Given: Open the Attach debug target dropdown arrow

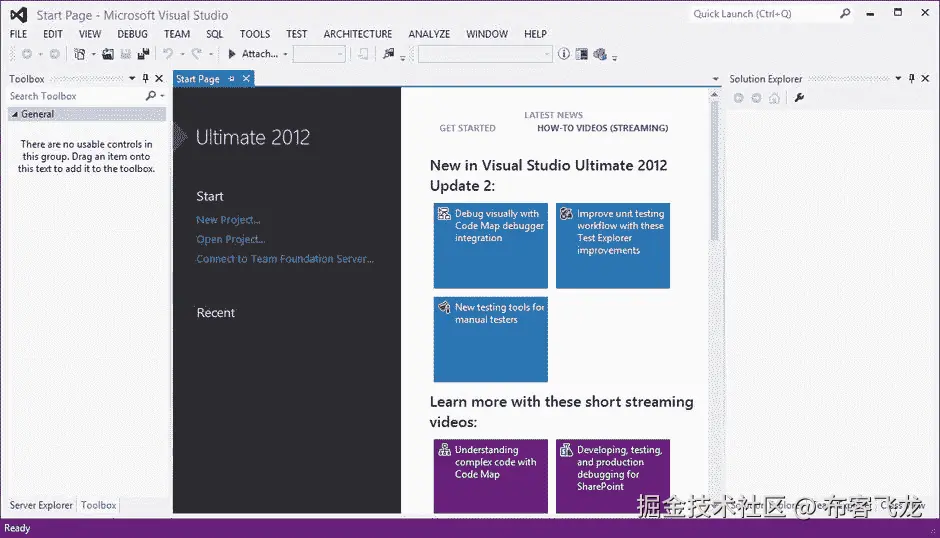Looking at the screenshot, I should (285, 54).
